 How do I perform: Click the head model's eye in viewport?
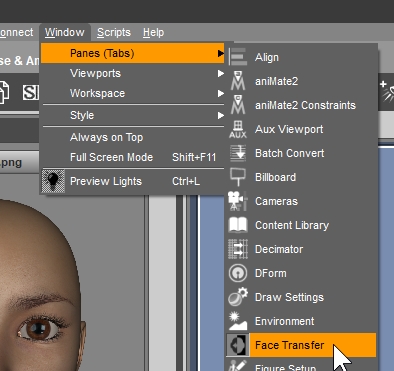point(40,330)
